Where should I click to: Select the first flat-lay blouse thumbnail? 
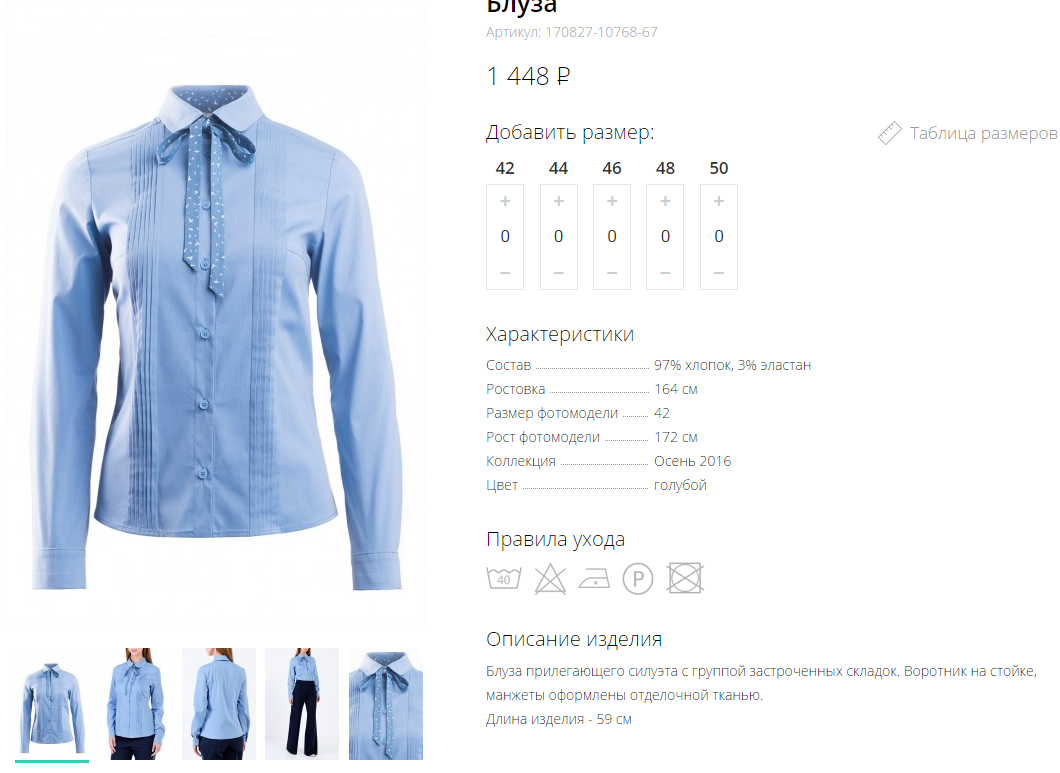click(52, 704)
